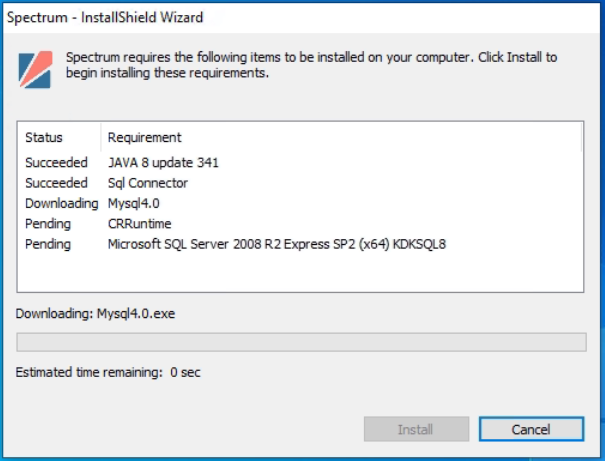Select the Mysql4.0 requirement entry
Image resolution: width=605 pixels, height=461 pixels.
[134, 203]
